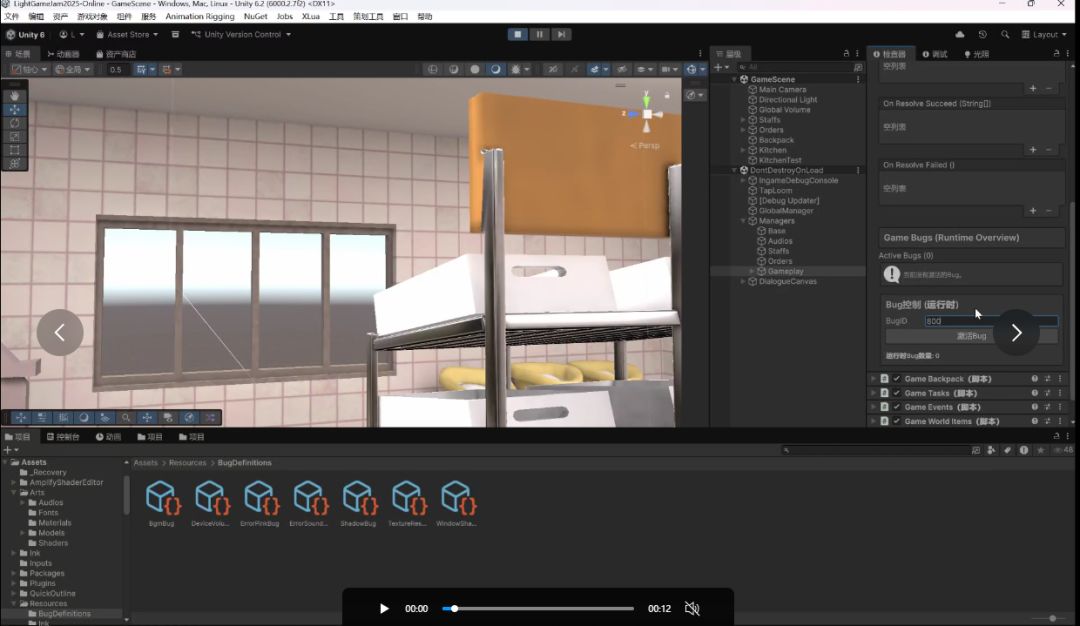Open the Jobs menu
Viewport: 1080px width, 626px height.
284,17
